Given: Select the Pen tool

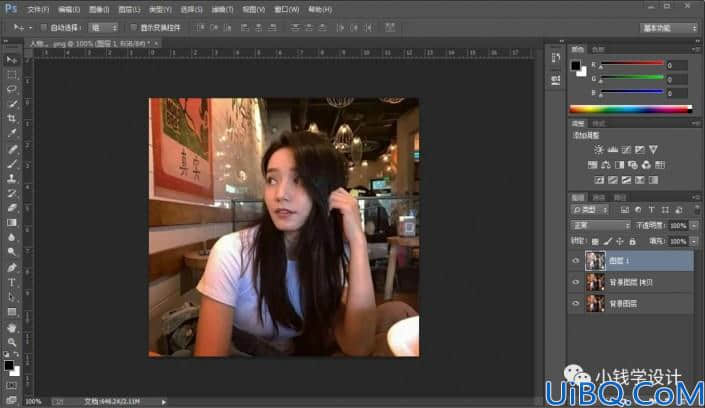Looking at the screenshot, I should tap(12, 268).
